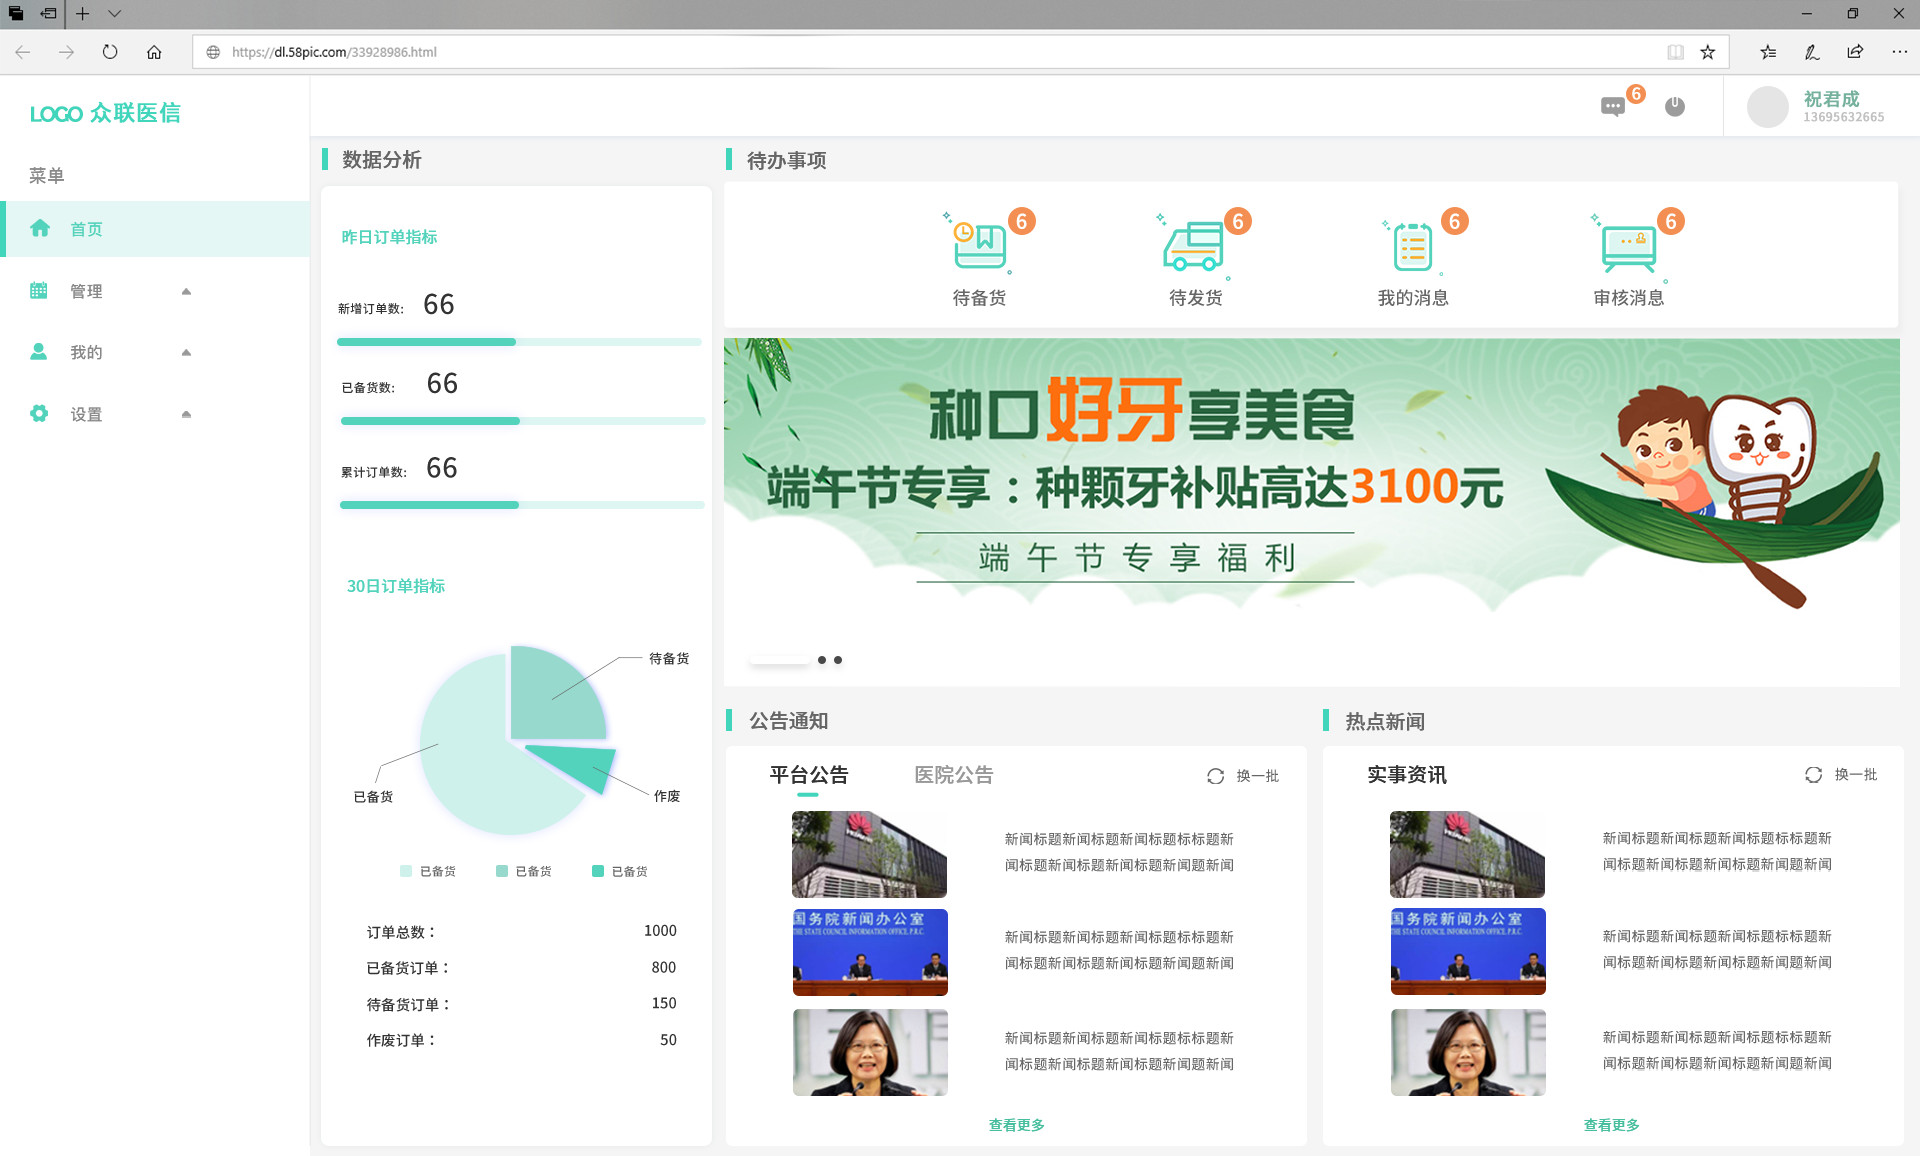Open reading view icon in address bar
Screen dimensions: 1920x1156
(x=1675, y=52)
